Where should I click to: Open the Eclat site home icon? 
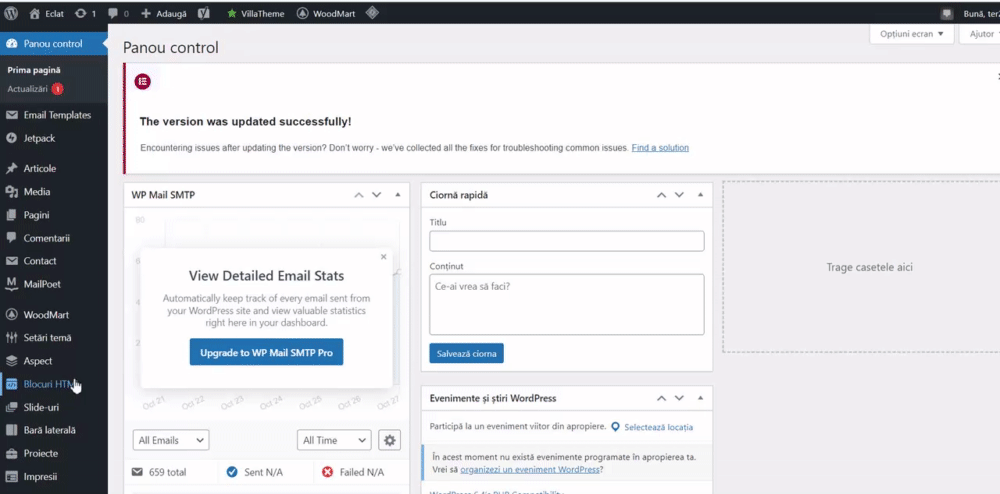[x=35, y=13]
